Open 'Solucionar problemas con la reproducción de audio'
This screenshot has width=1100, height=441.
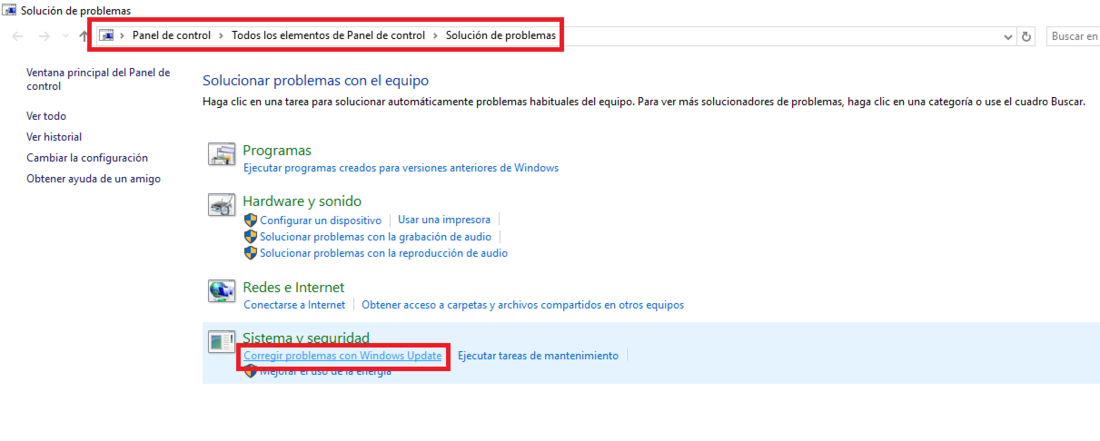tap(384, 253)
